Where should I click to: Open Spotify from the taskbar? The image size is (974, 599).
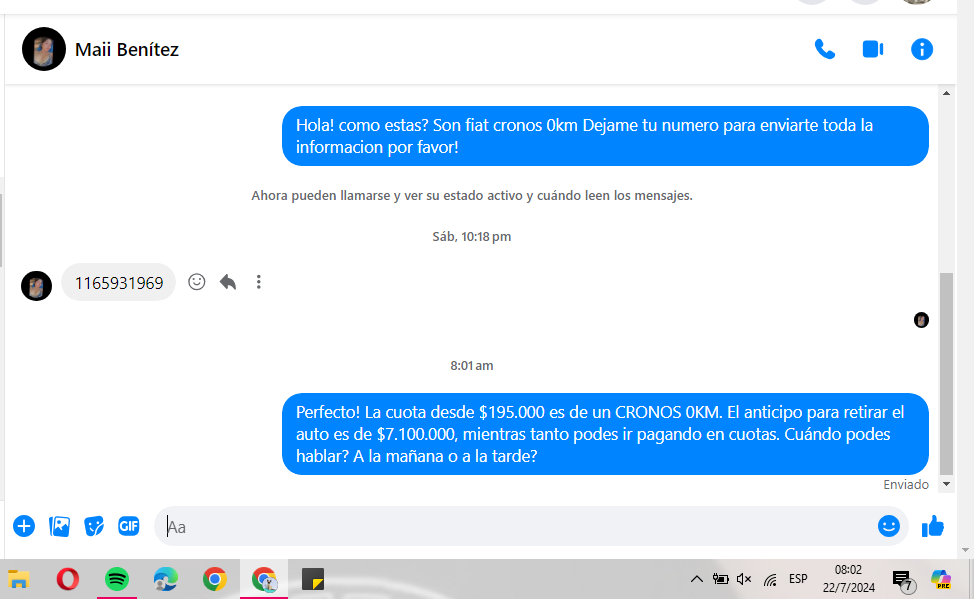pos(117,579)
